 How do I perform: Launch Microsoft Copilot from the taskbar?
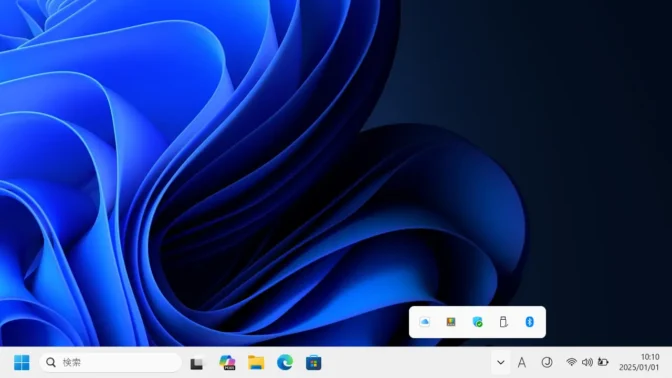point(227,363)
